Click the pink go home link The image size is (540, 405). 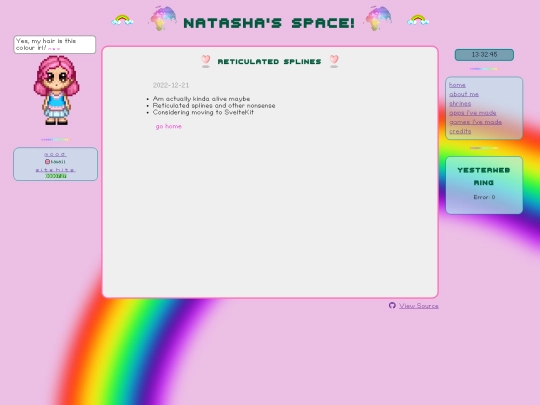(x=168, y=126)
